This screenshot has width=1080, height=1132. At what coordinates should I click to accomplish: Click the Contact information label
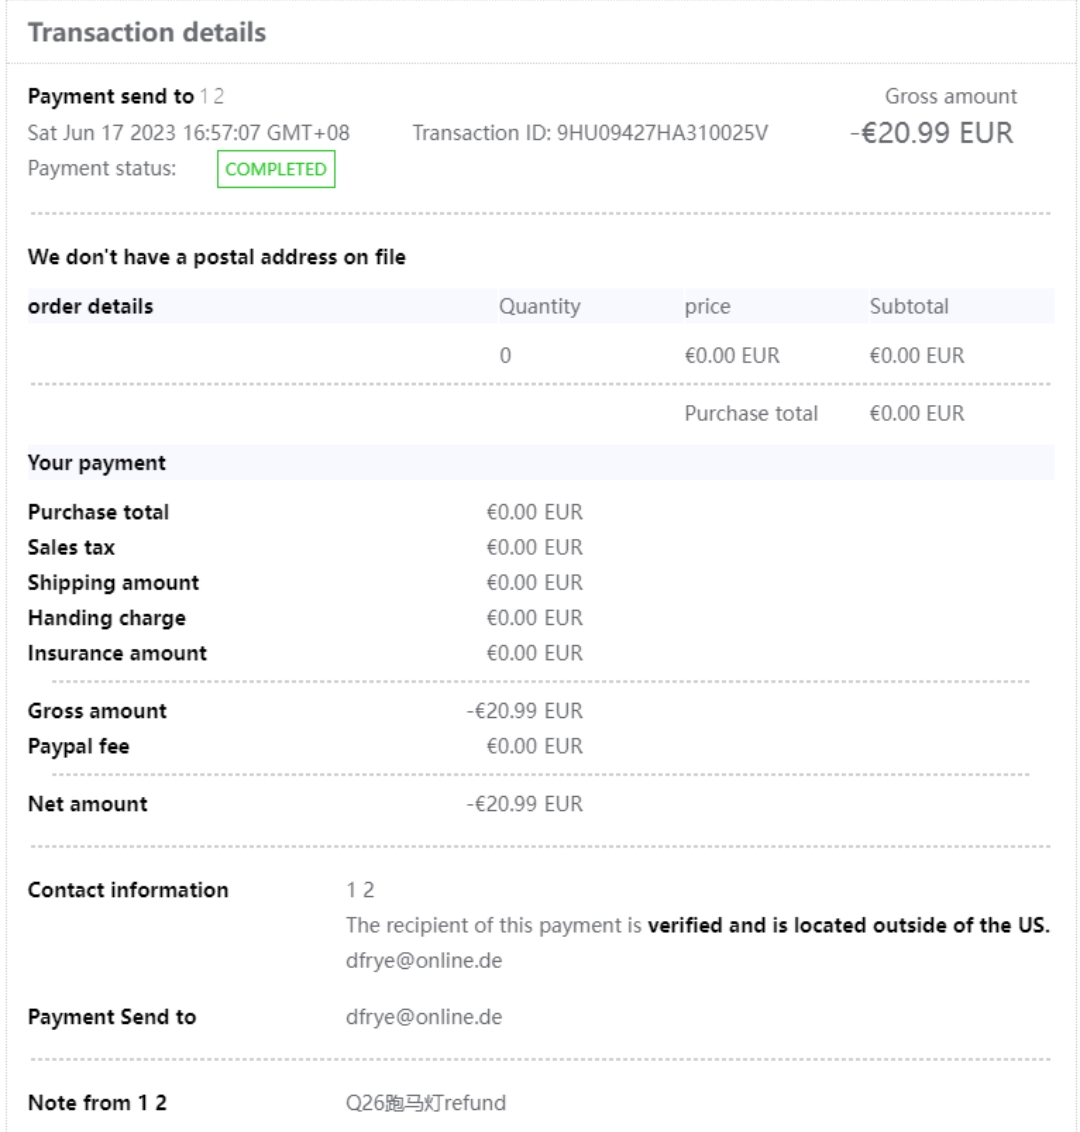coord(128,890)
